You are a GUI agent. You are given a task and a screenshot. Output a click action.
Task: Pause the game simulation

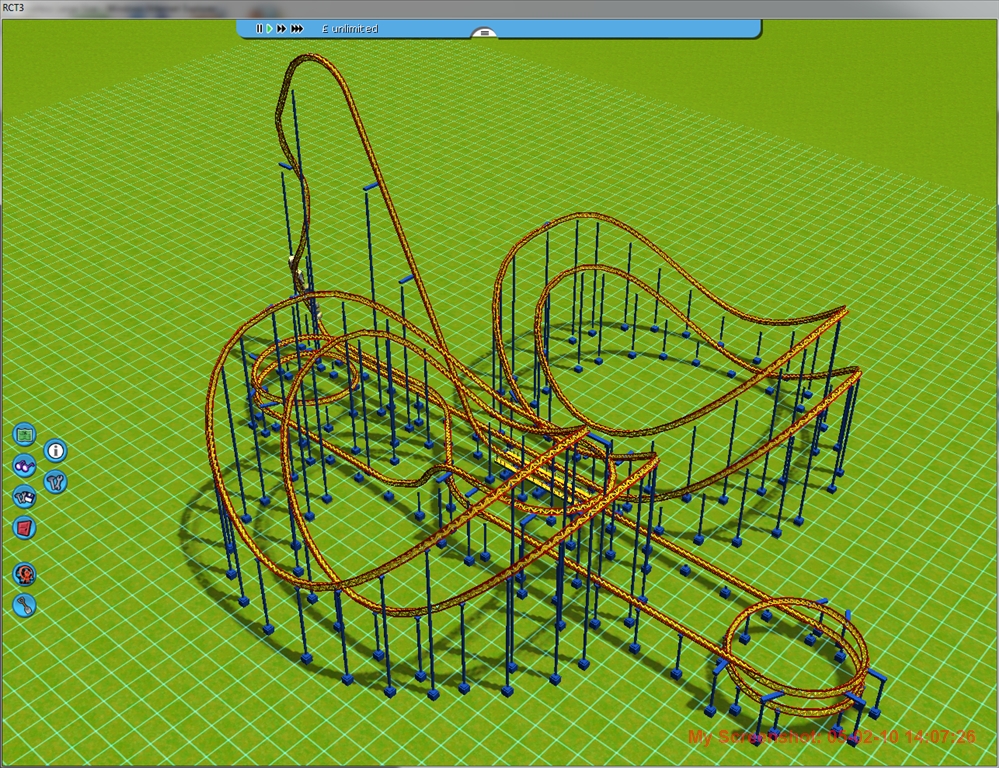pyautogui.click(x=259, y=29)
